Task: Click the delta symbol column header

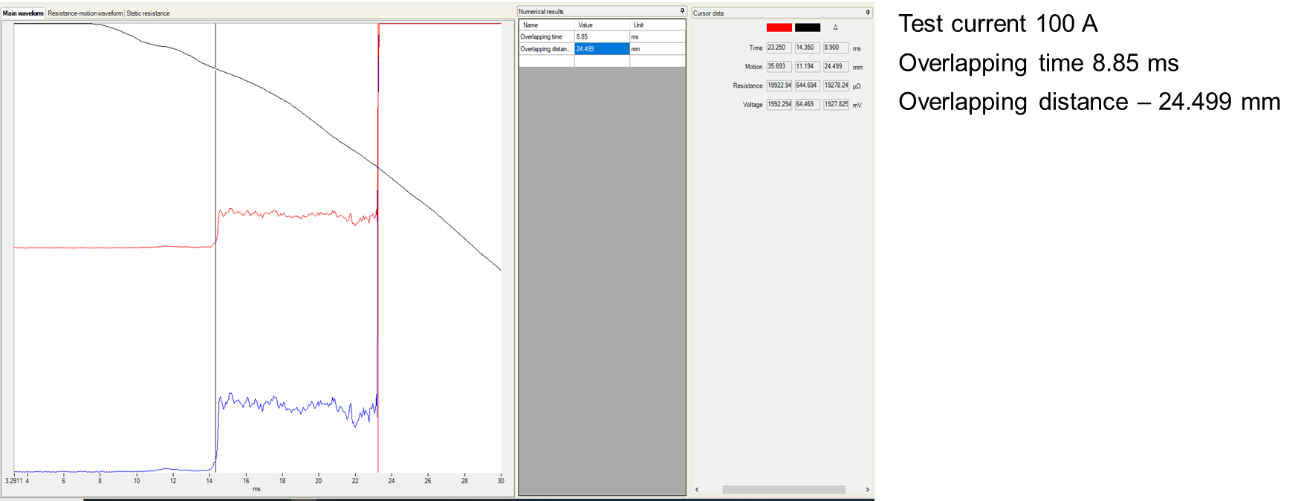Action: (835, 27)
